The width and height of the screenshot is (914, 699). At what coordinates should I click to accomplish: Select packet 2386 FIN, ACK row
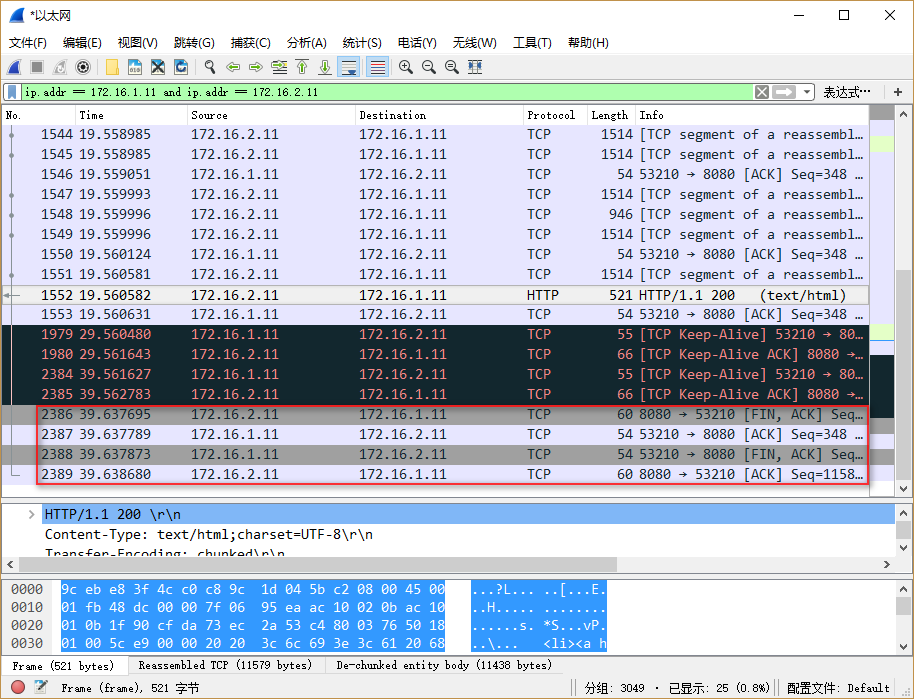tap(435, 415)
